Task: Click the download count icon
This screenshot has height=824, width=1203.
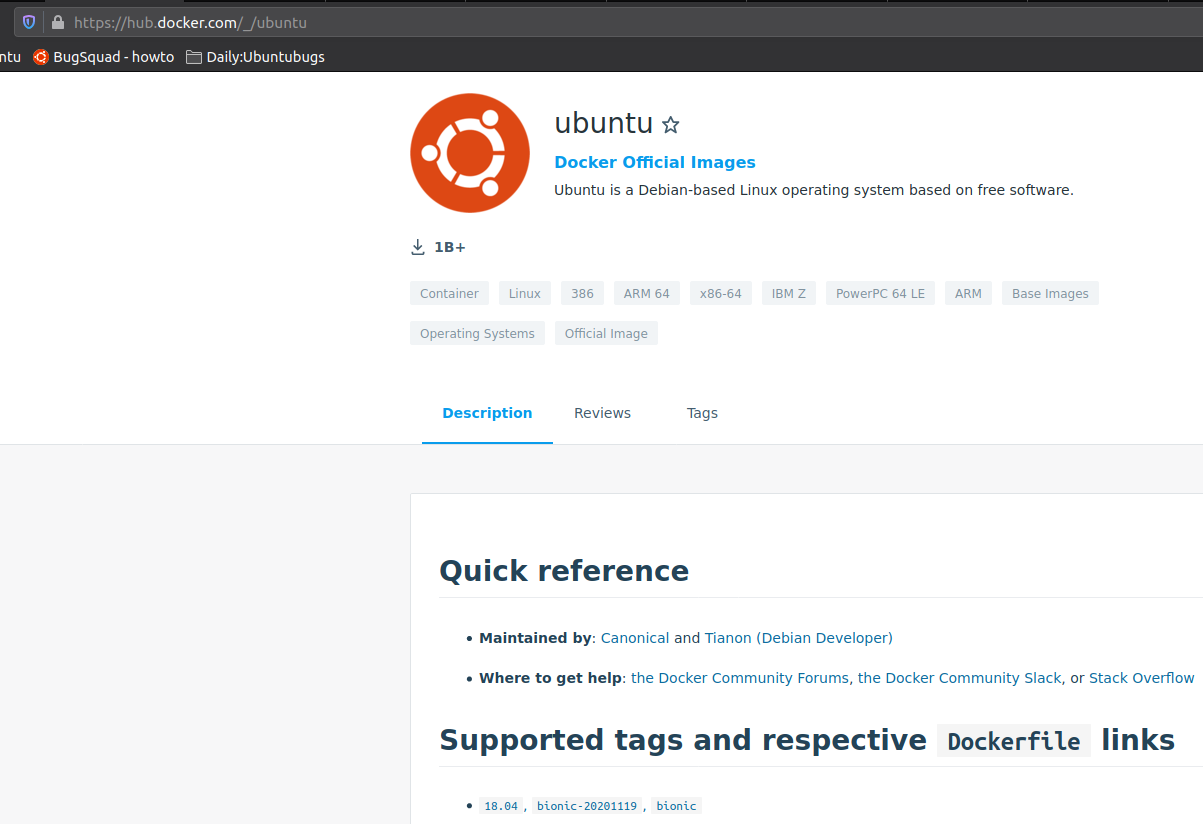Action: [418, 247]
